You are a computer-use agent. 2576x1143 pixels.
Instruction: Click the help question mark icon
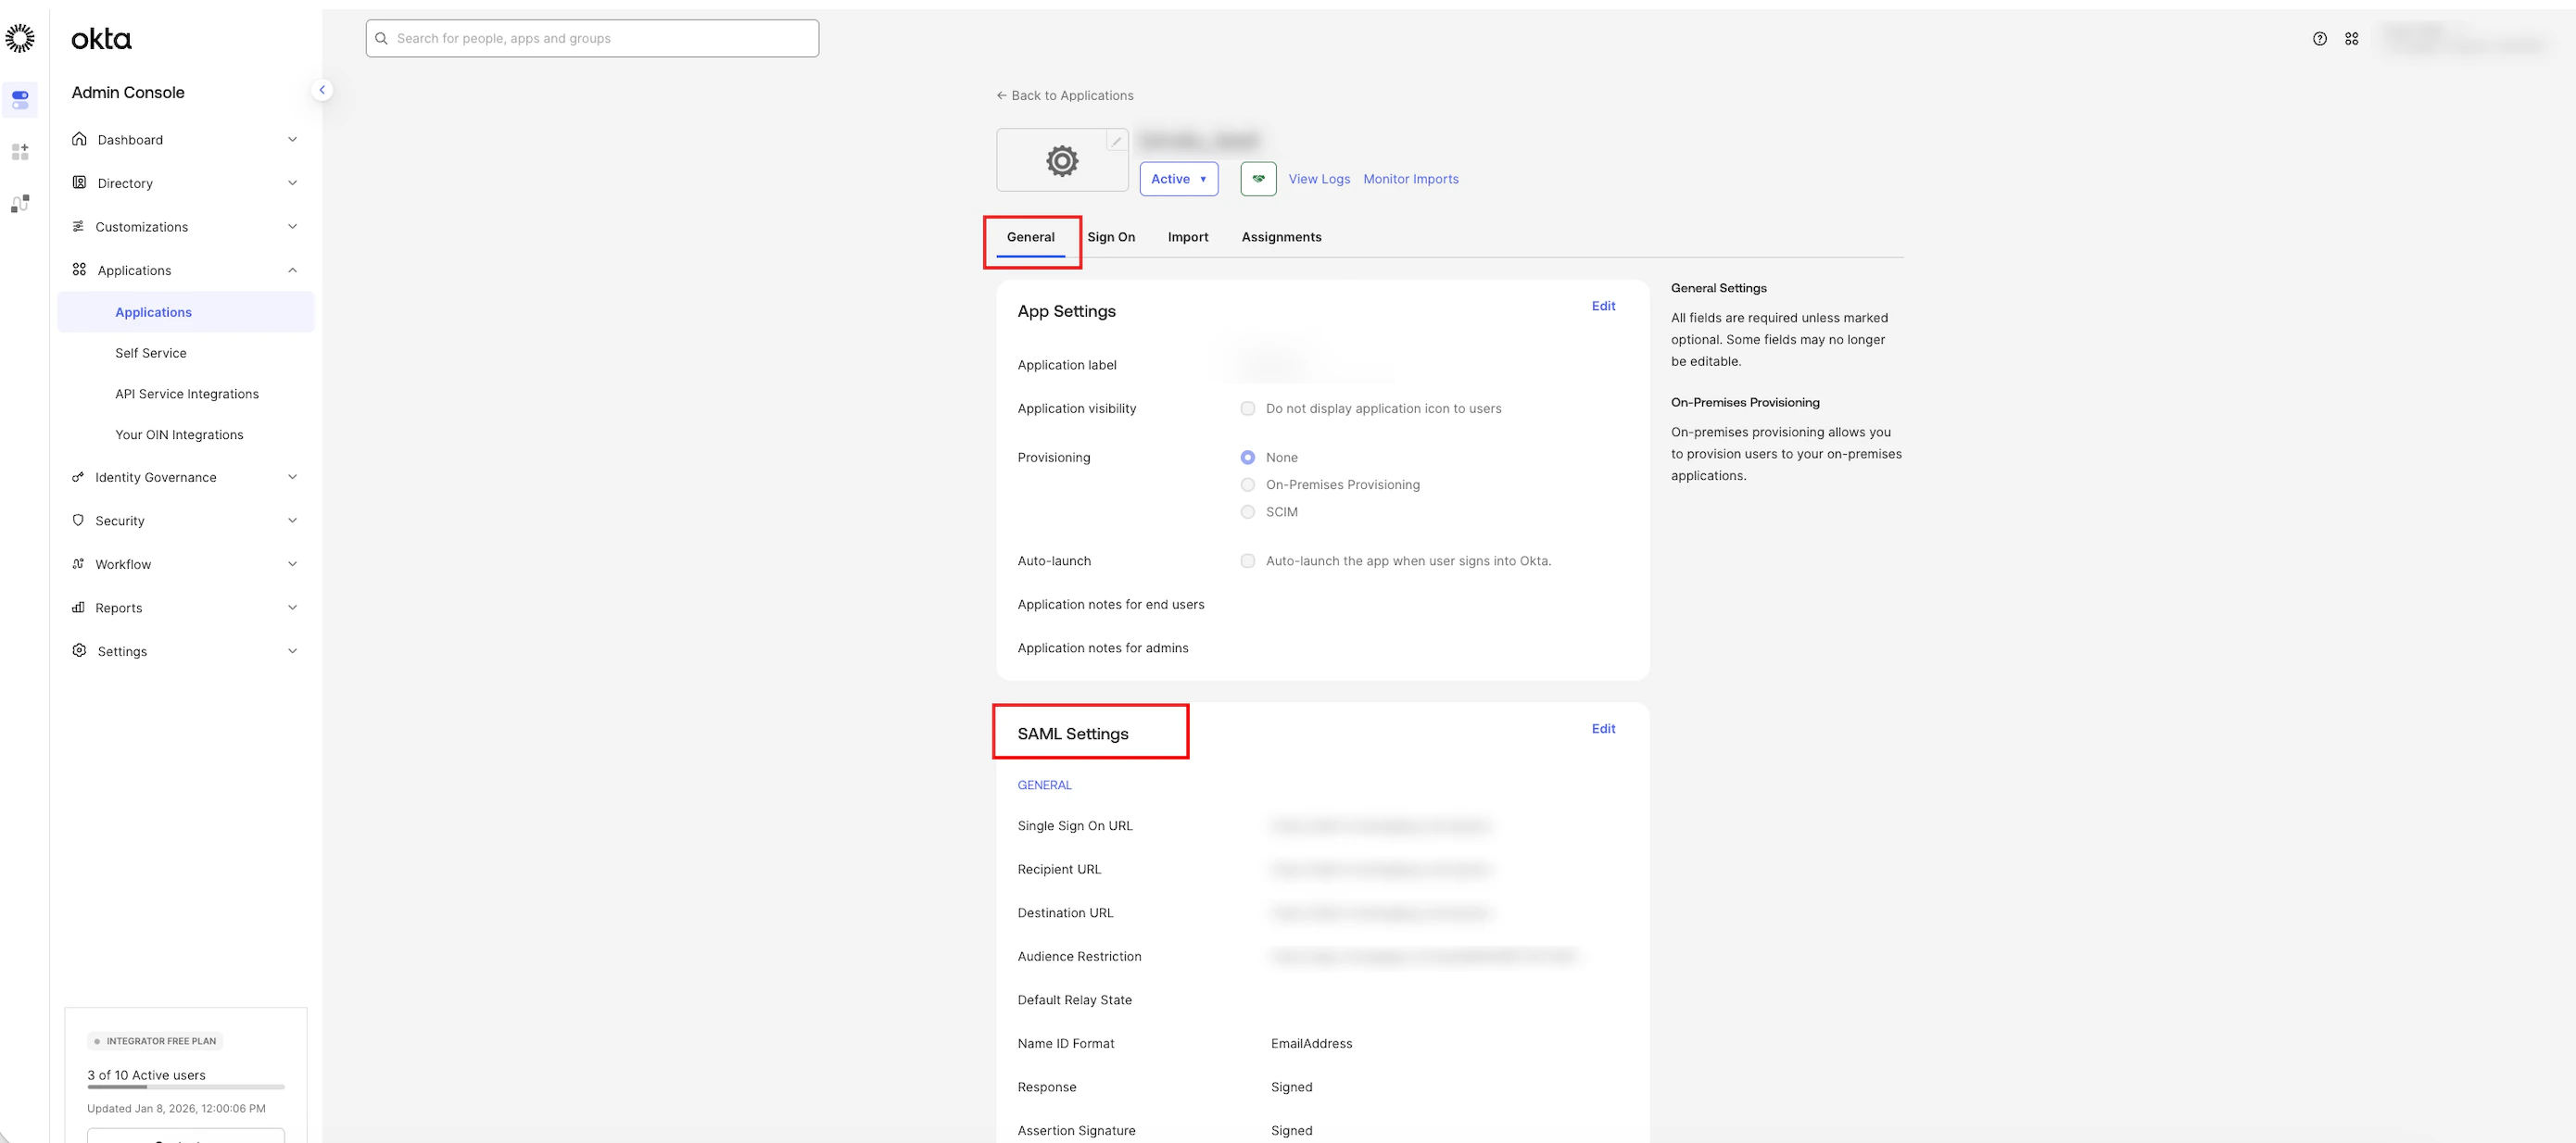(x=2319, y=39)
